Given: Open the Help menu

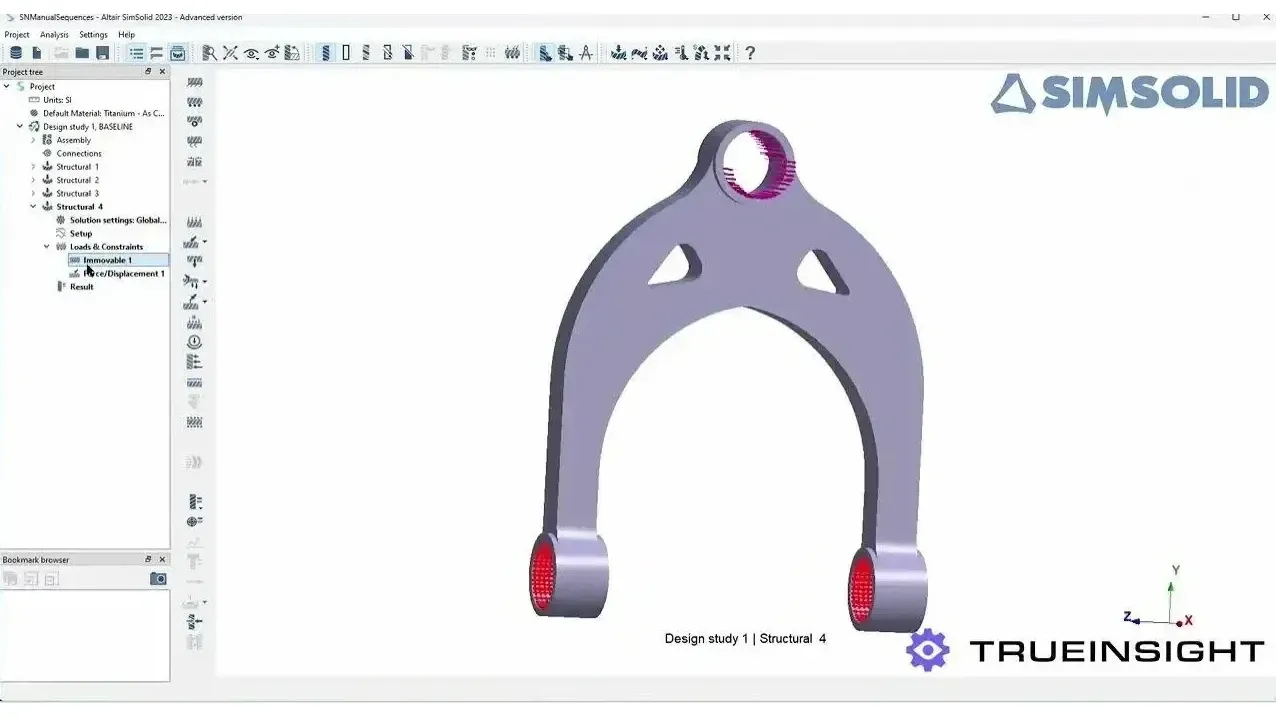Looking at the screenshot, I should tap(126, 34).
